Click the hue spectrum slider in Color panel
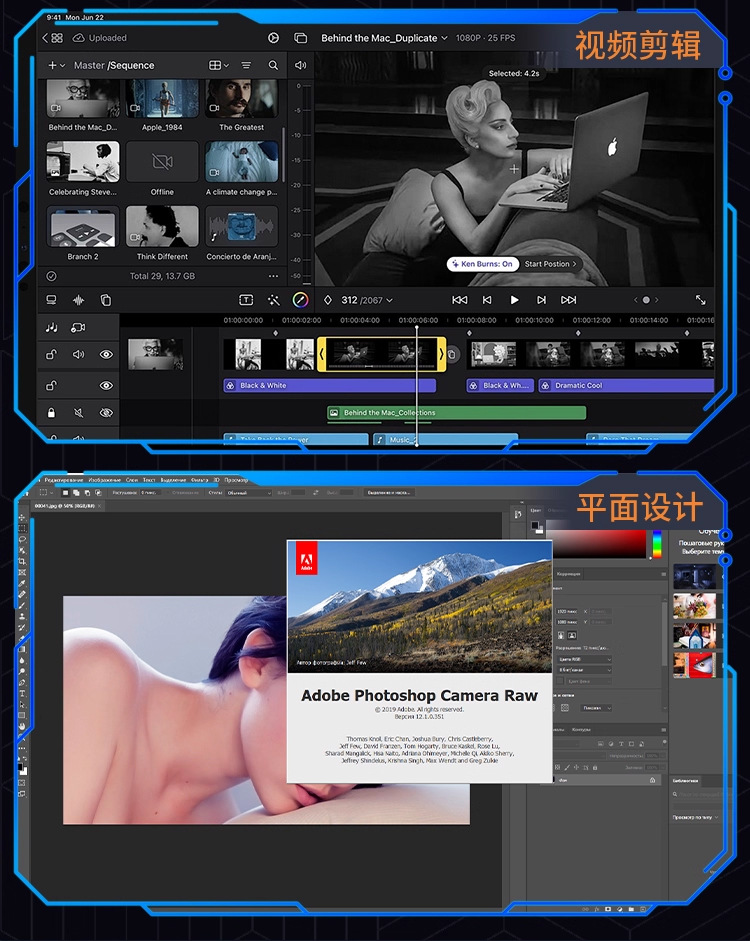750x941 pixels. tap(657, 543)
